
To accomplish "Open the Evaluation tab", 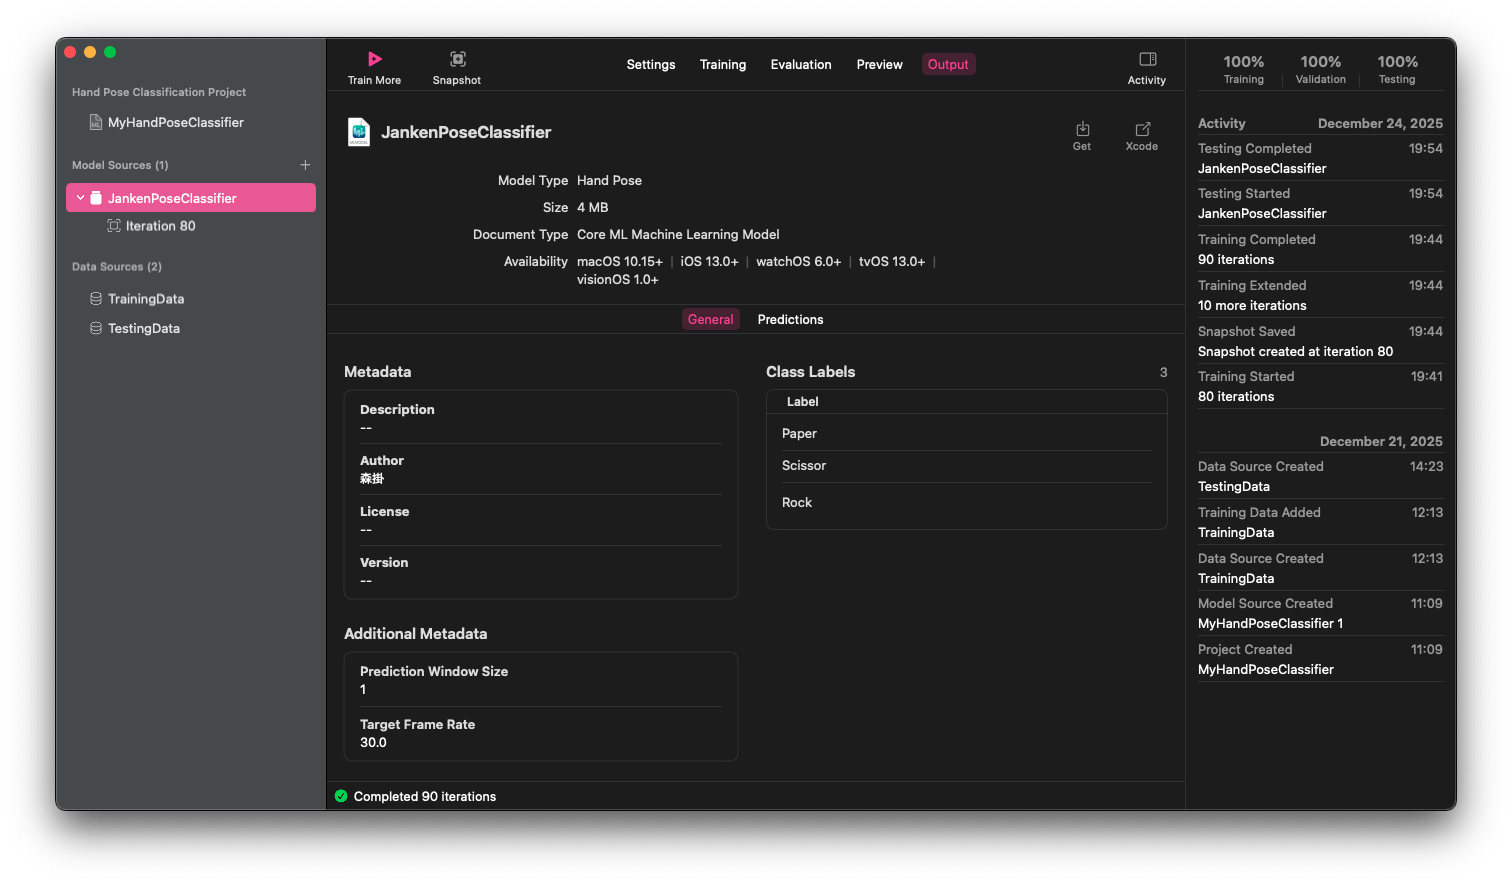I will 801,64.
